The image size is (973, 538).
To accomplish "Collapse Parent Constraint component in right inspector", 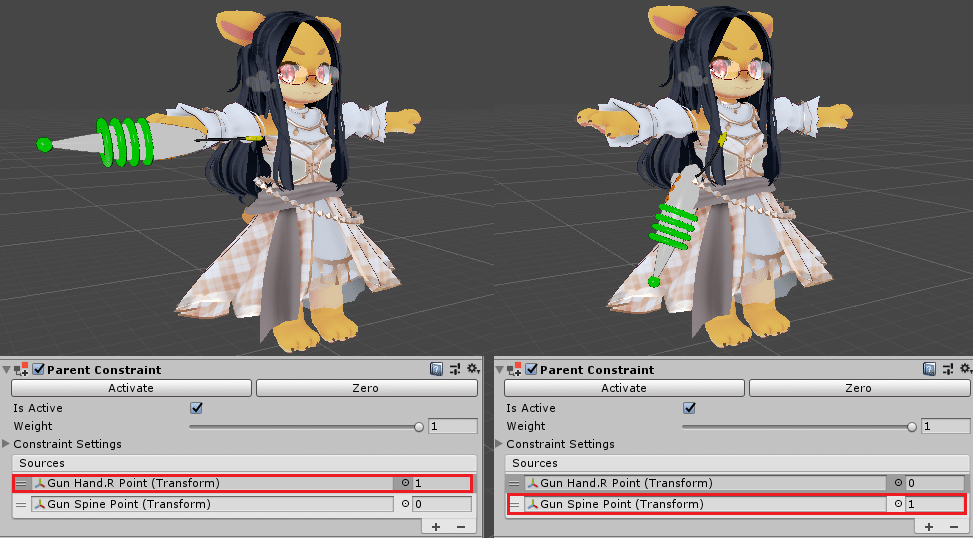I will click(x=499, y=370).
